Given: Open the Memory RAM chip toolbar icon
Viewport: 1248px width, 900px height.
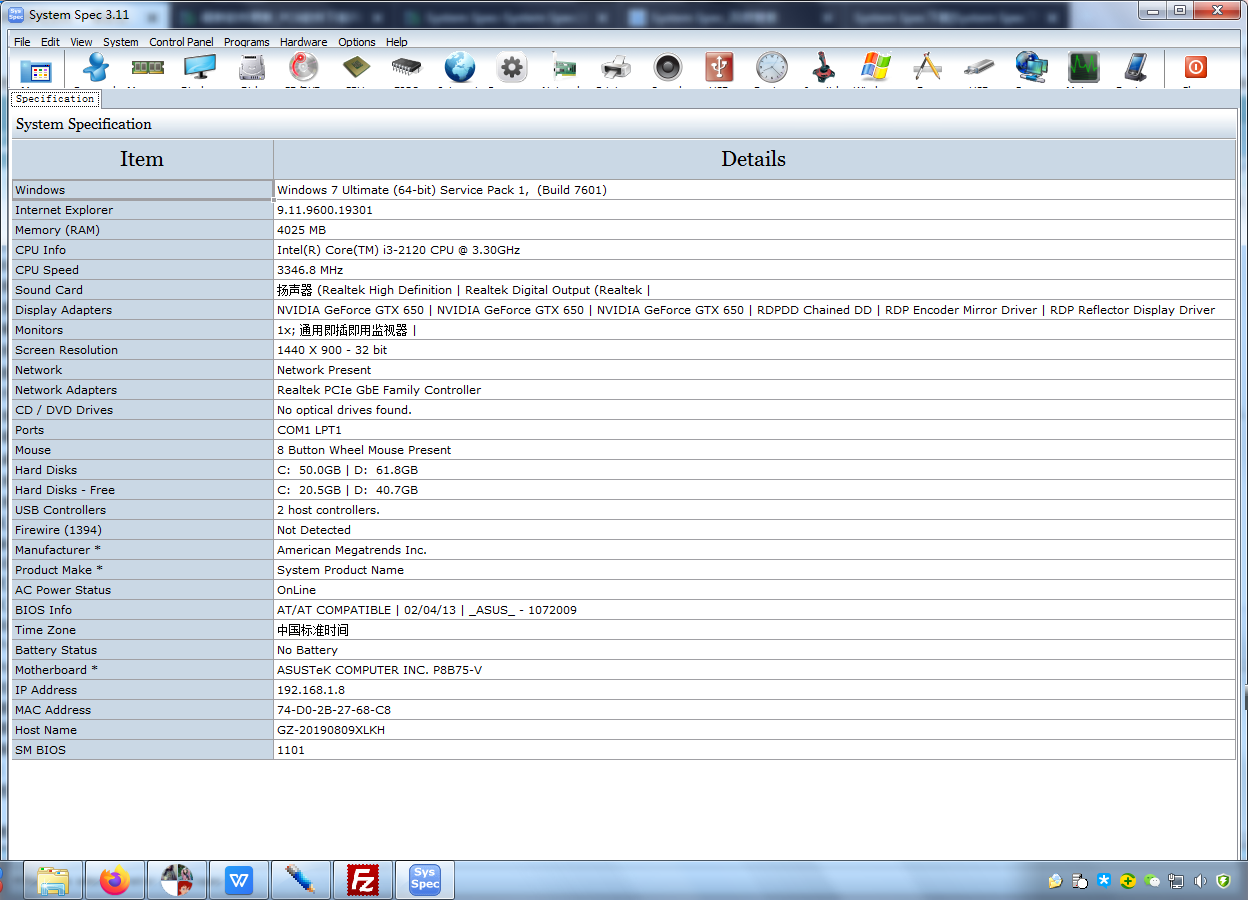Looking at the screenshot, I should (148, 68).
